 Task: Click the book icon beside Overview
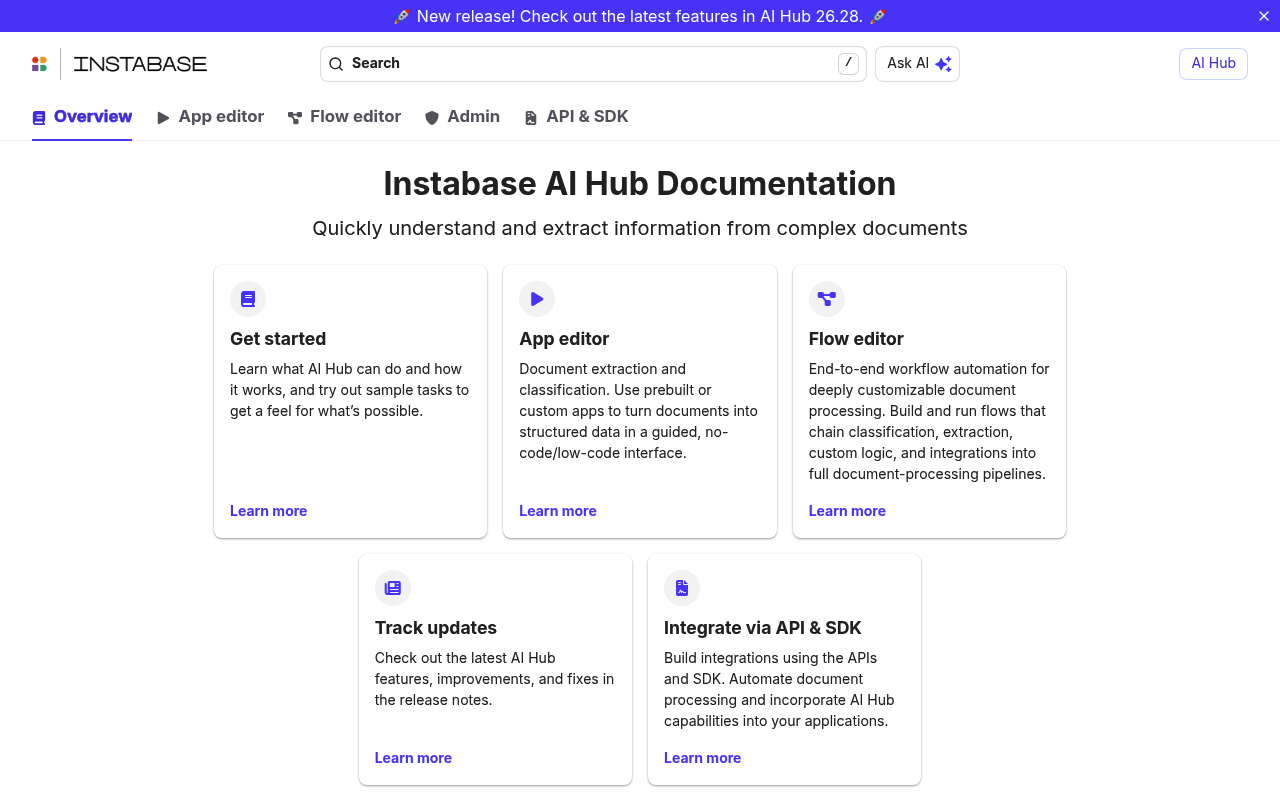pyautogui.click(x=39, y=118)
